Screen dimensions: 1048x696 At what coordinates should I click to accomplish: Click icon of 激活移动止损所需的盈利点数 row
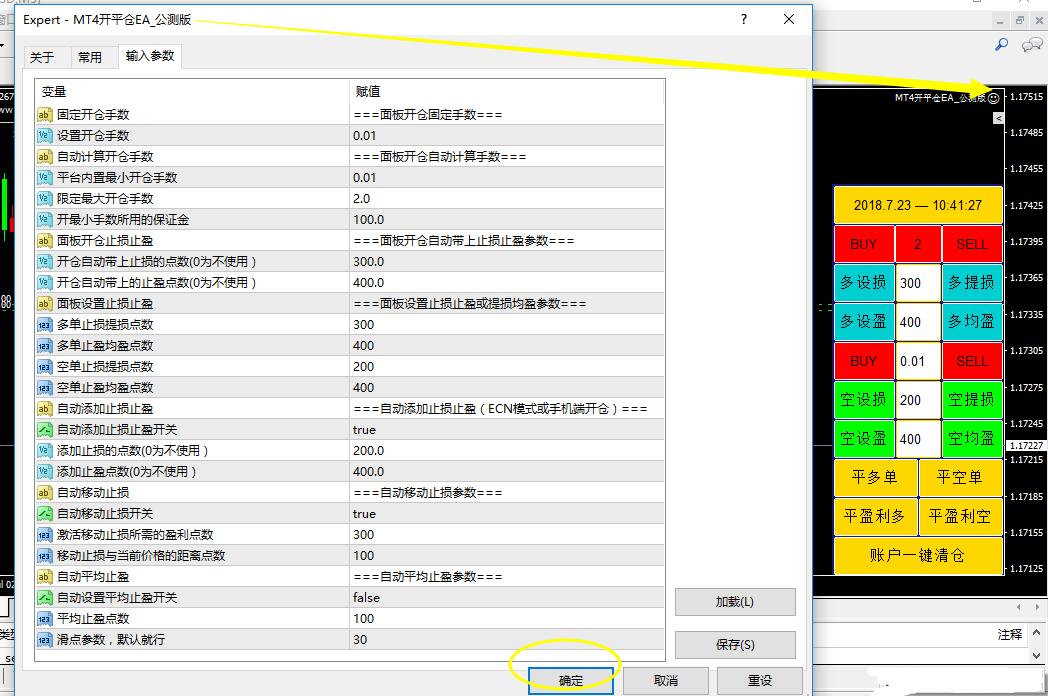point(45,535)
